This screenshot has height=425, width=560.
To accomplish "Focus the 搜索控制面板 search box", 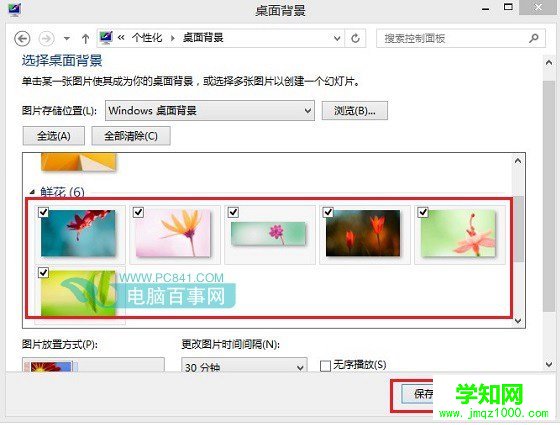I will (461, 38).
